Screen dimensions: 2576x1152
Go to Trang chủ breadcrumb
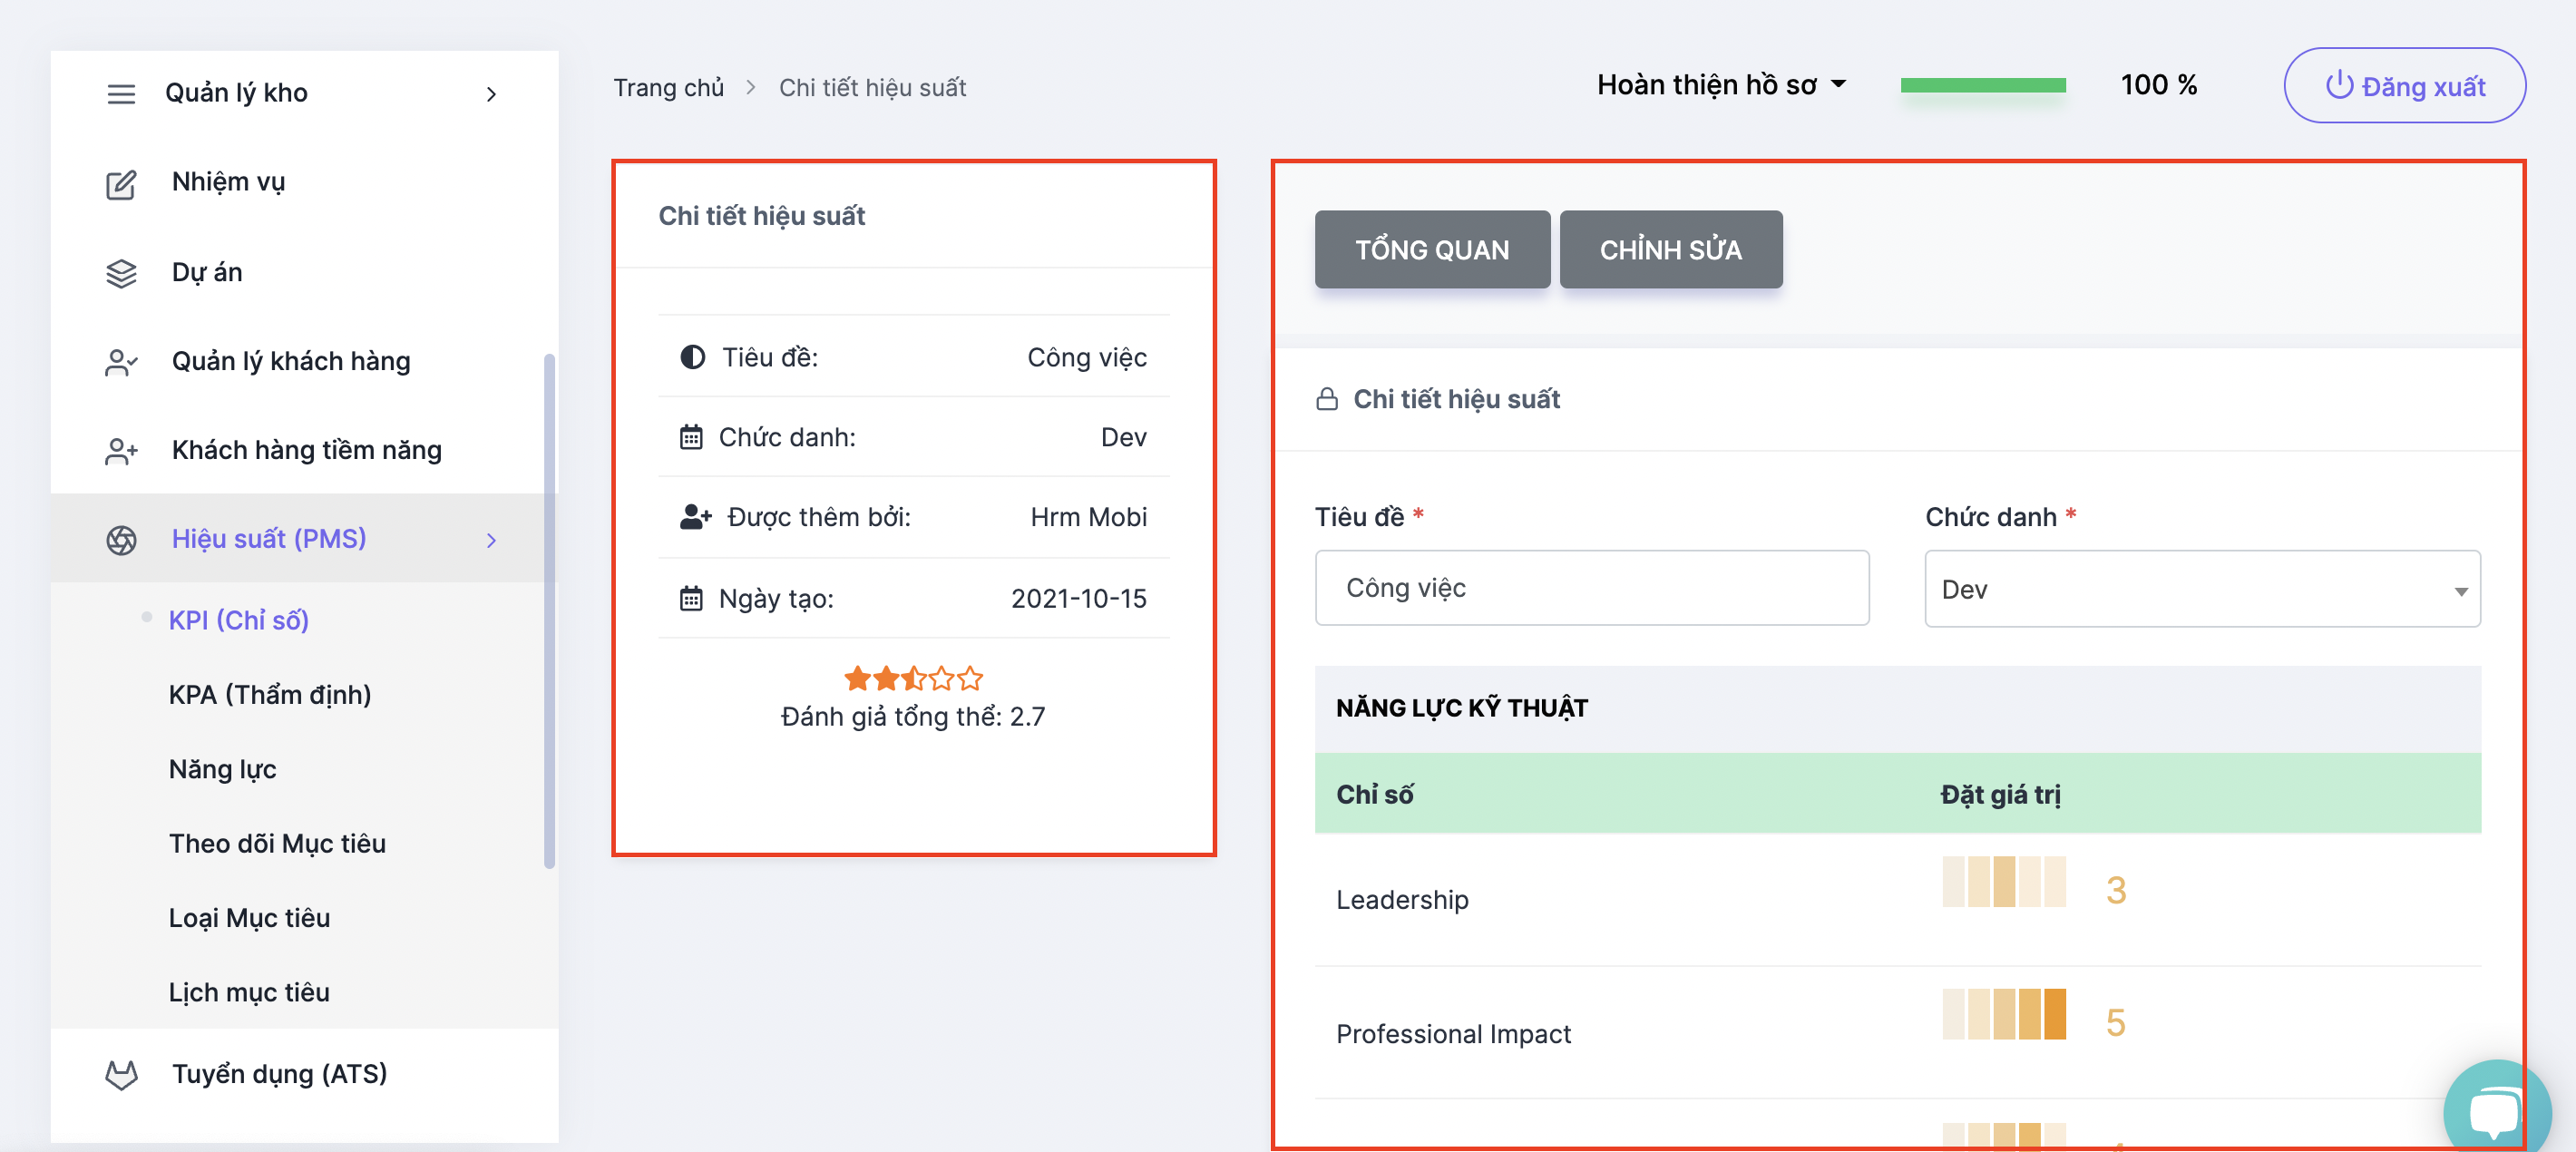668,88
